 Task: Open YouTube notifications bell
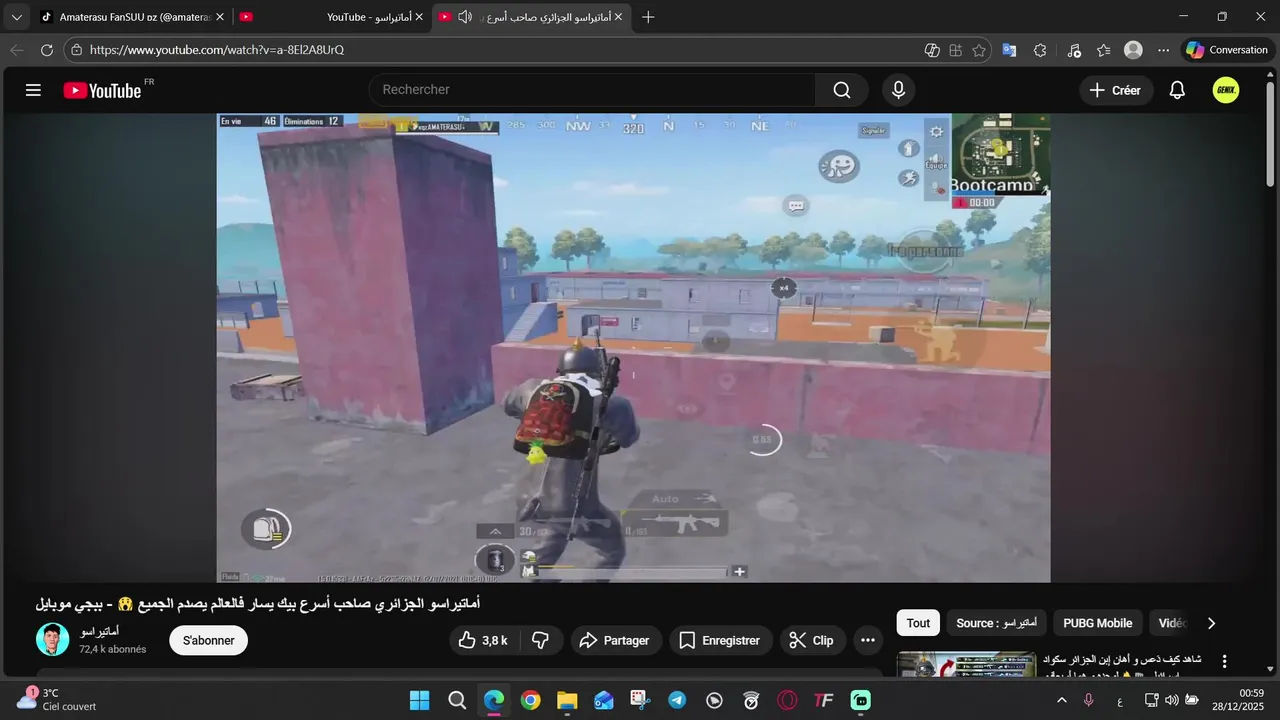click(x=1177, y=90)
